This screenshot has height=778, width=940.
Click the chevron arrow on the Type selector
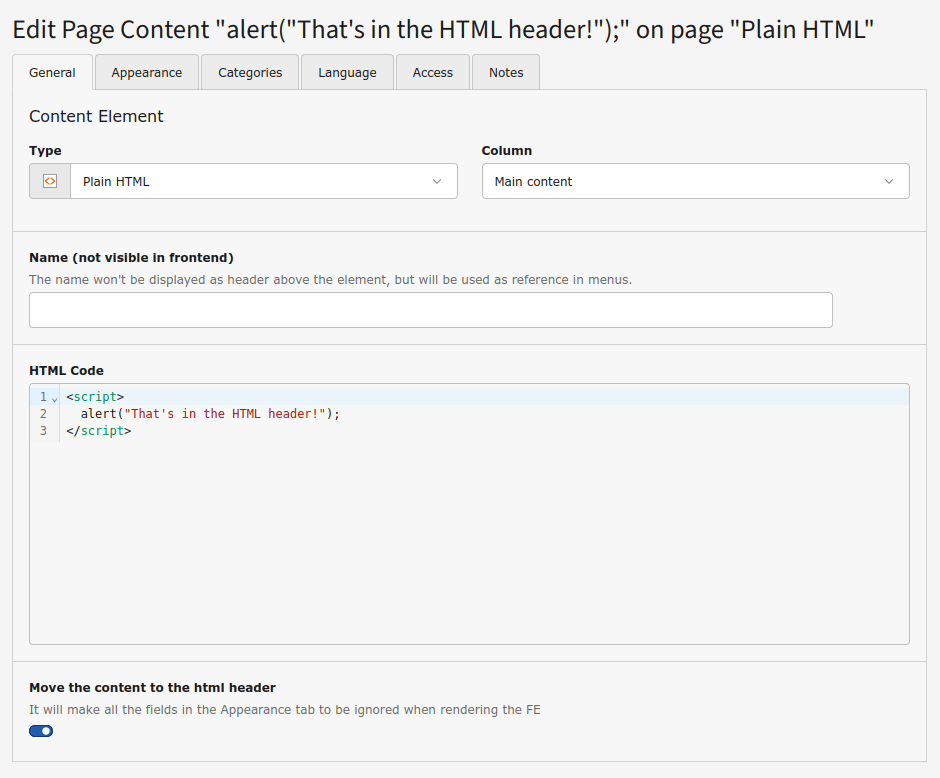[x=436, y=181]
